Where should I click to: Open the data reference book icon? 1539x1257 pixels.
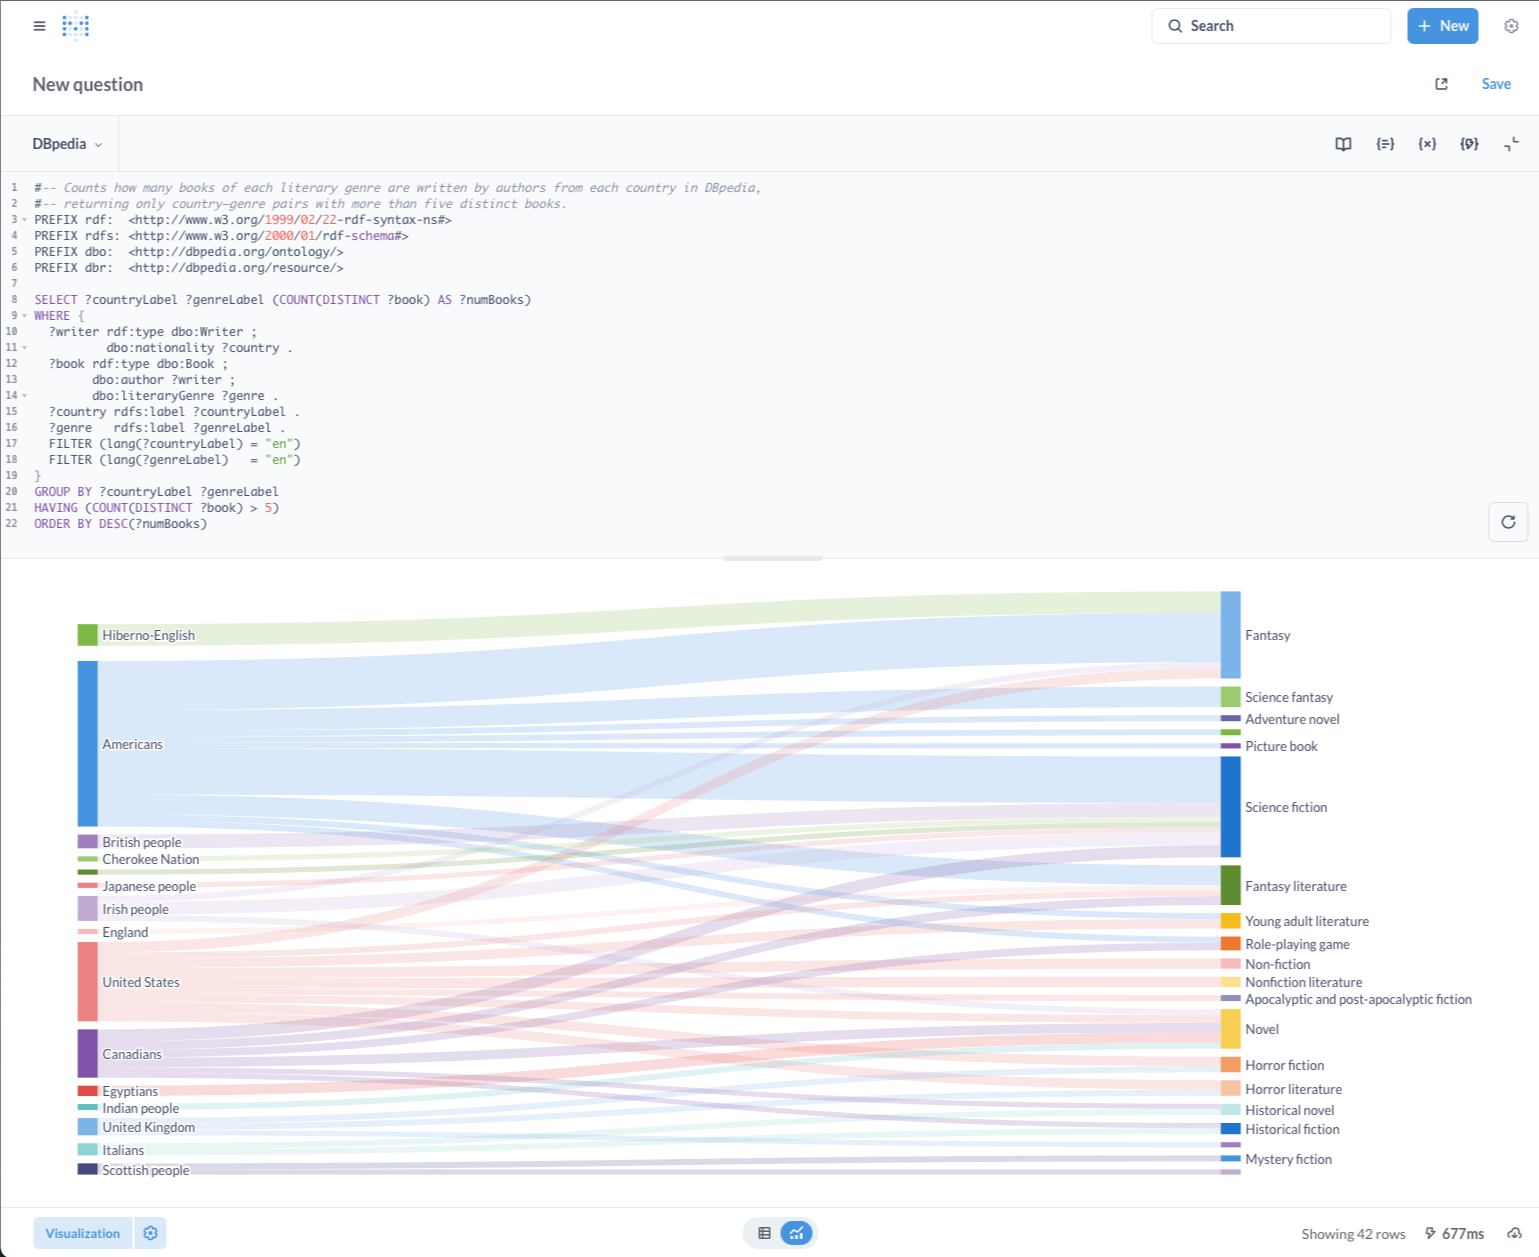[x=1343, y=144]
